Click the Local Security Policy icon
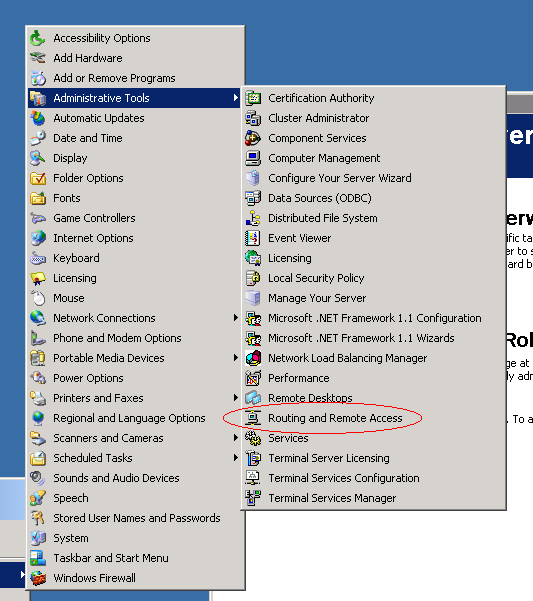Image resolution: width=533 pixels, height=601 pixels. [x=253, y=278]
